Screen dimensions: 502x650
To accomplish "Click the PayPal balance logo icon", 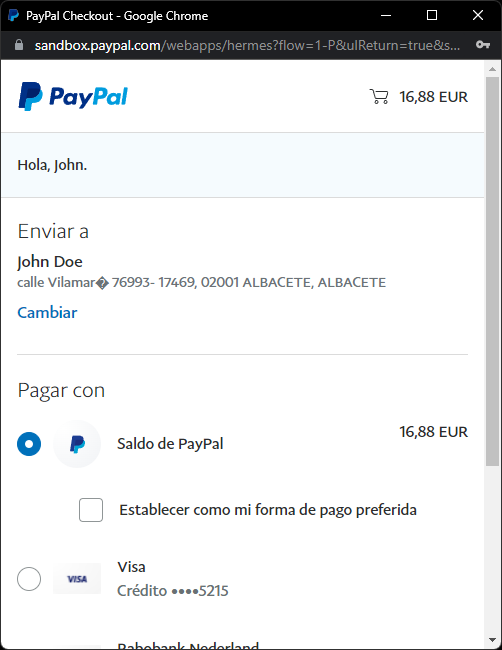I will 77,444.
